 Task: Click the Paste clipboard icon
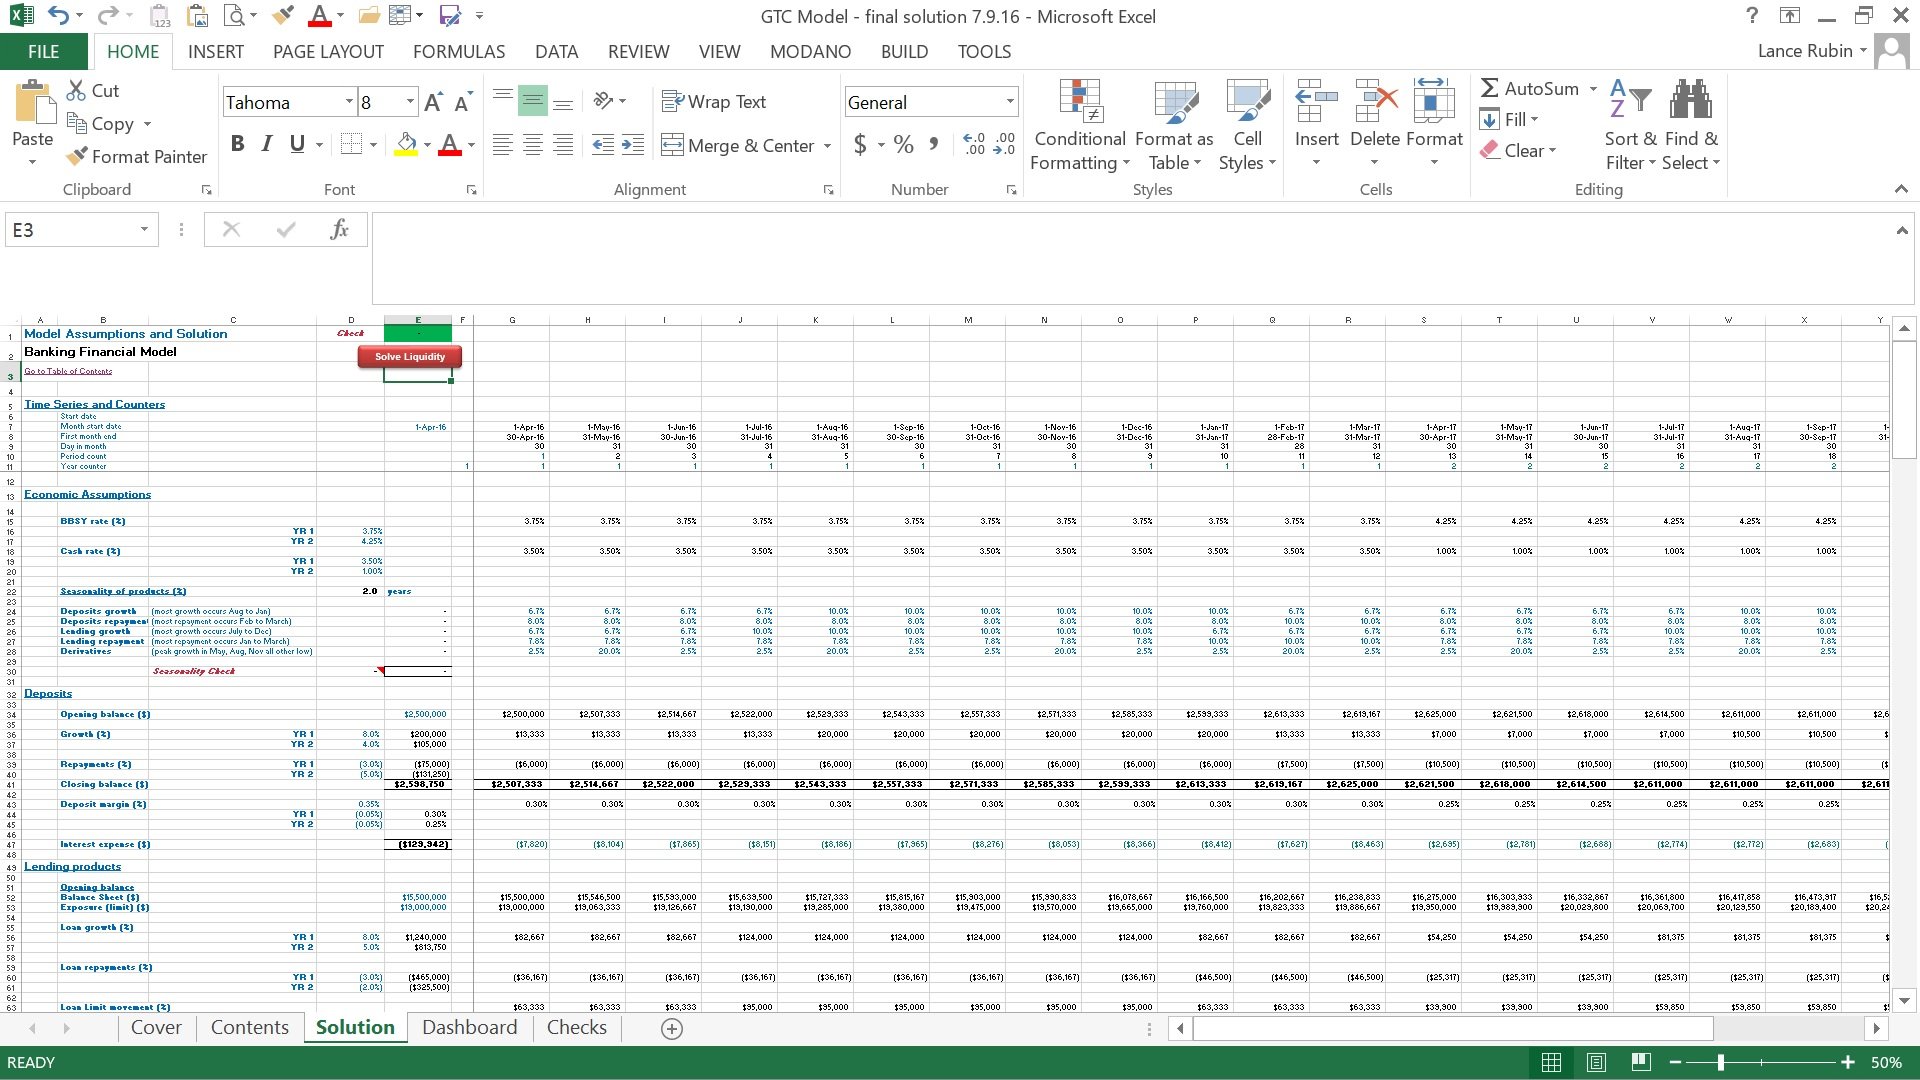33,103
